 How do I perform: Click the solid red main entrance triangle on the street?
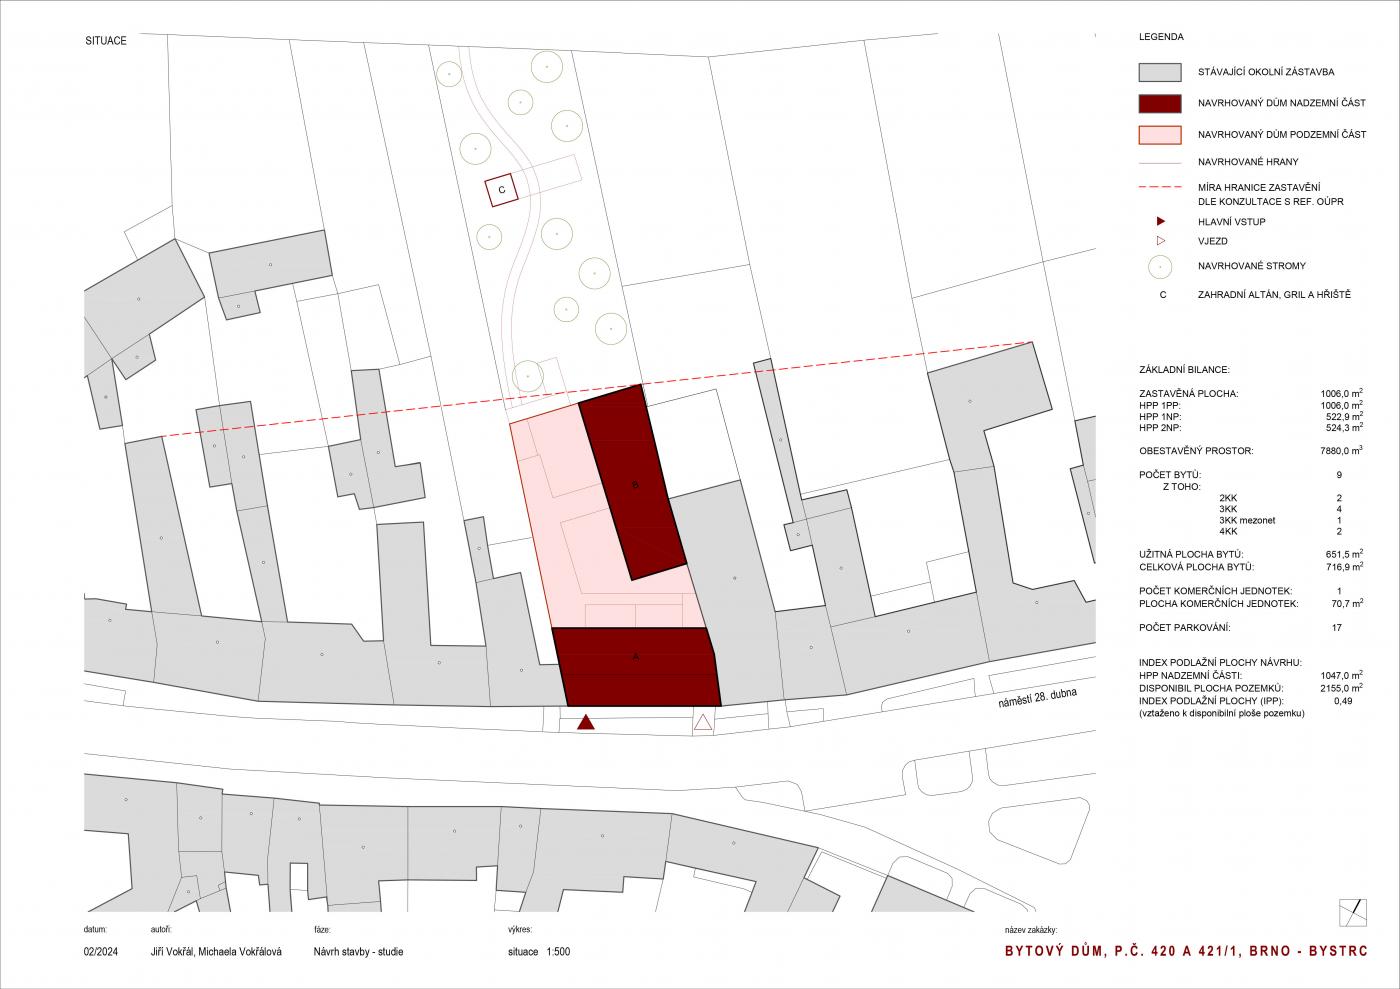586,722
